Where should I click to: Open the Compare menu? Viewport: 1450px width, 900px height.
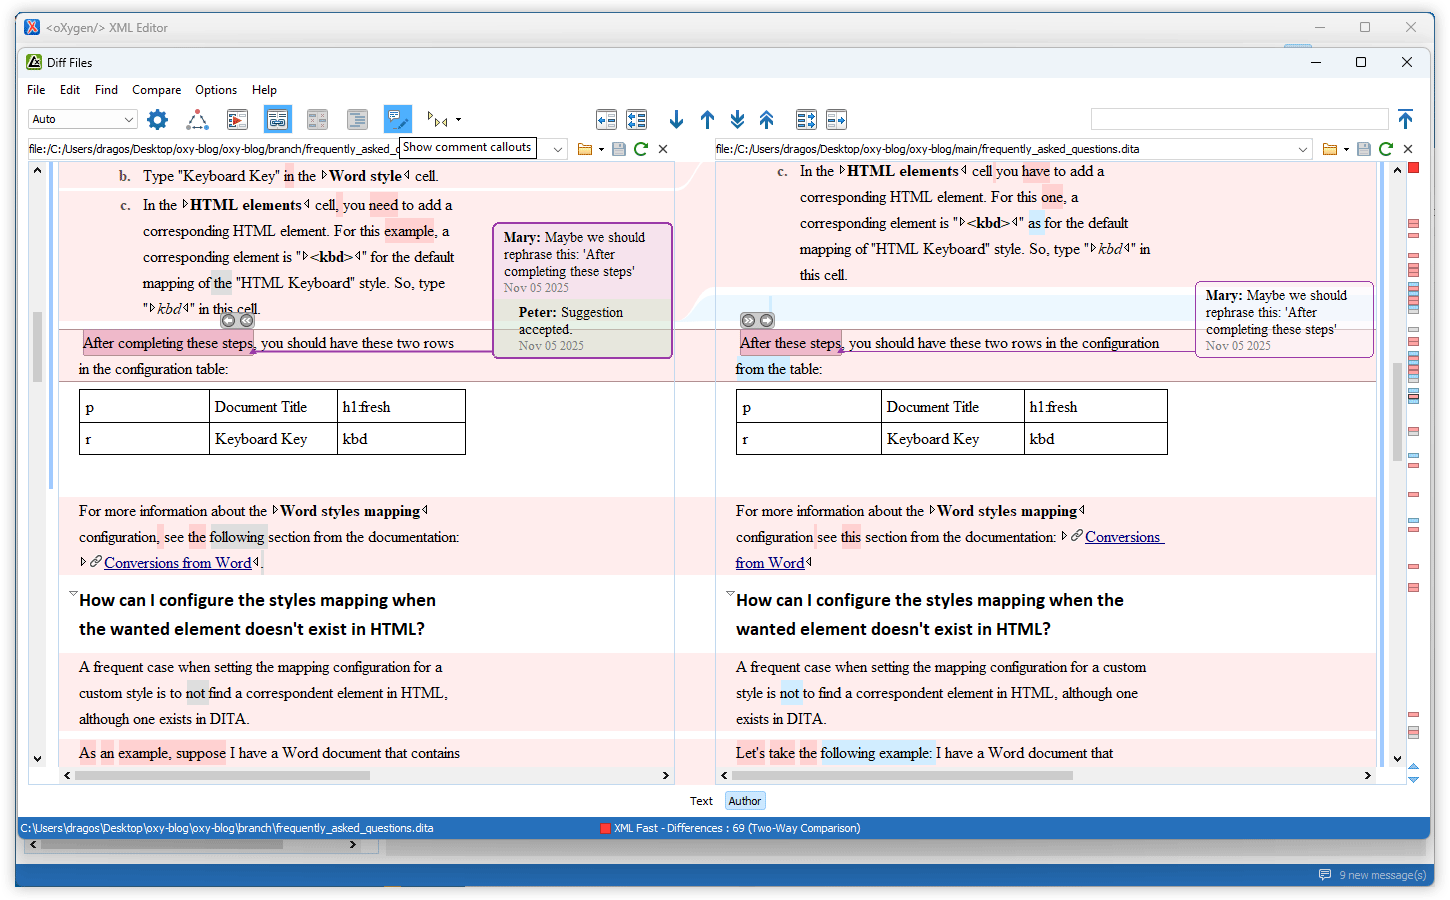point(156,90)
